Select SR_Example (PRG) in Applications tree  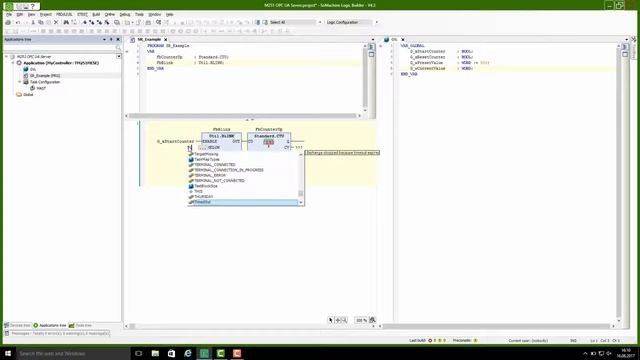[45, 76]
